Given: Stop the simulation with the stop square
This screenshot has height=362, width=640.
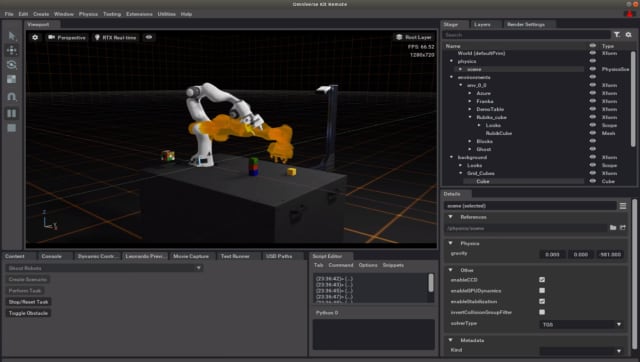Looking at the screenshot, I should coord(12,128).
